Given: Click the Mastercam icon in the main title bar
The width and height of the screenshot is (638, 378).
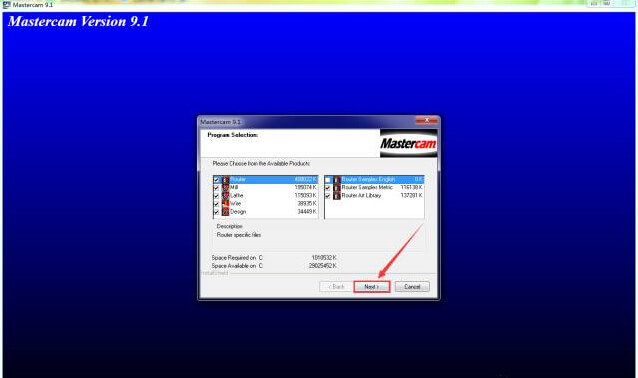Looking at the screenshot, I should point(6,4).
